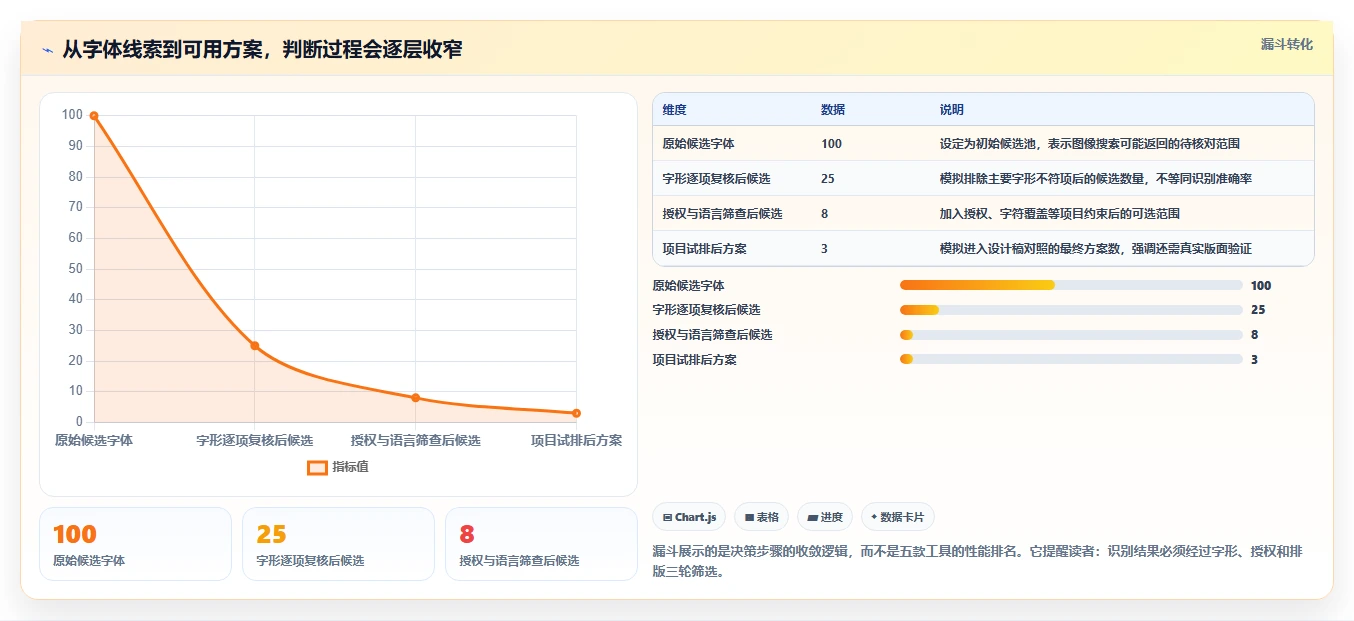The height and width of the screenshot is (621, 1354).
Task: Select the 原始候选字体 table row cell
Action: coord(698,144)
